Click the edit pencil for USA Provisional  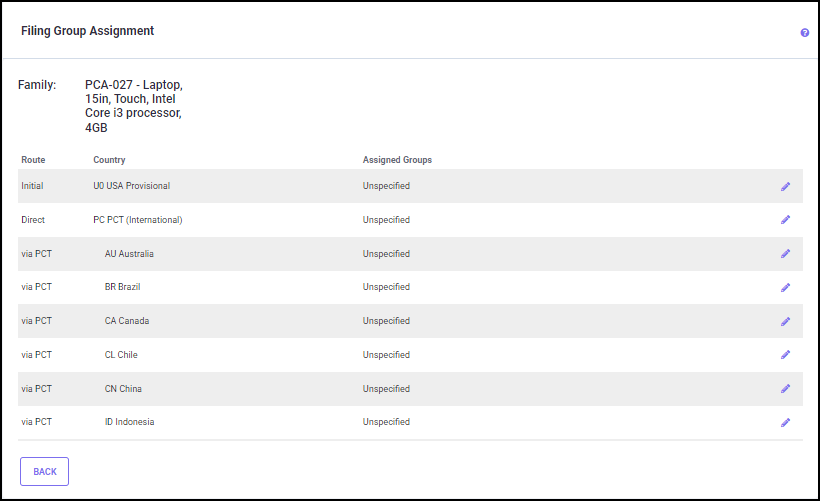785,186
